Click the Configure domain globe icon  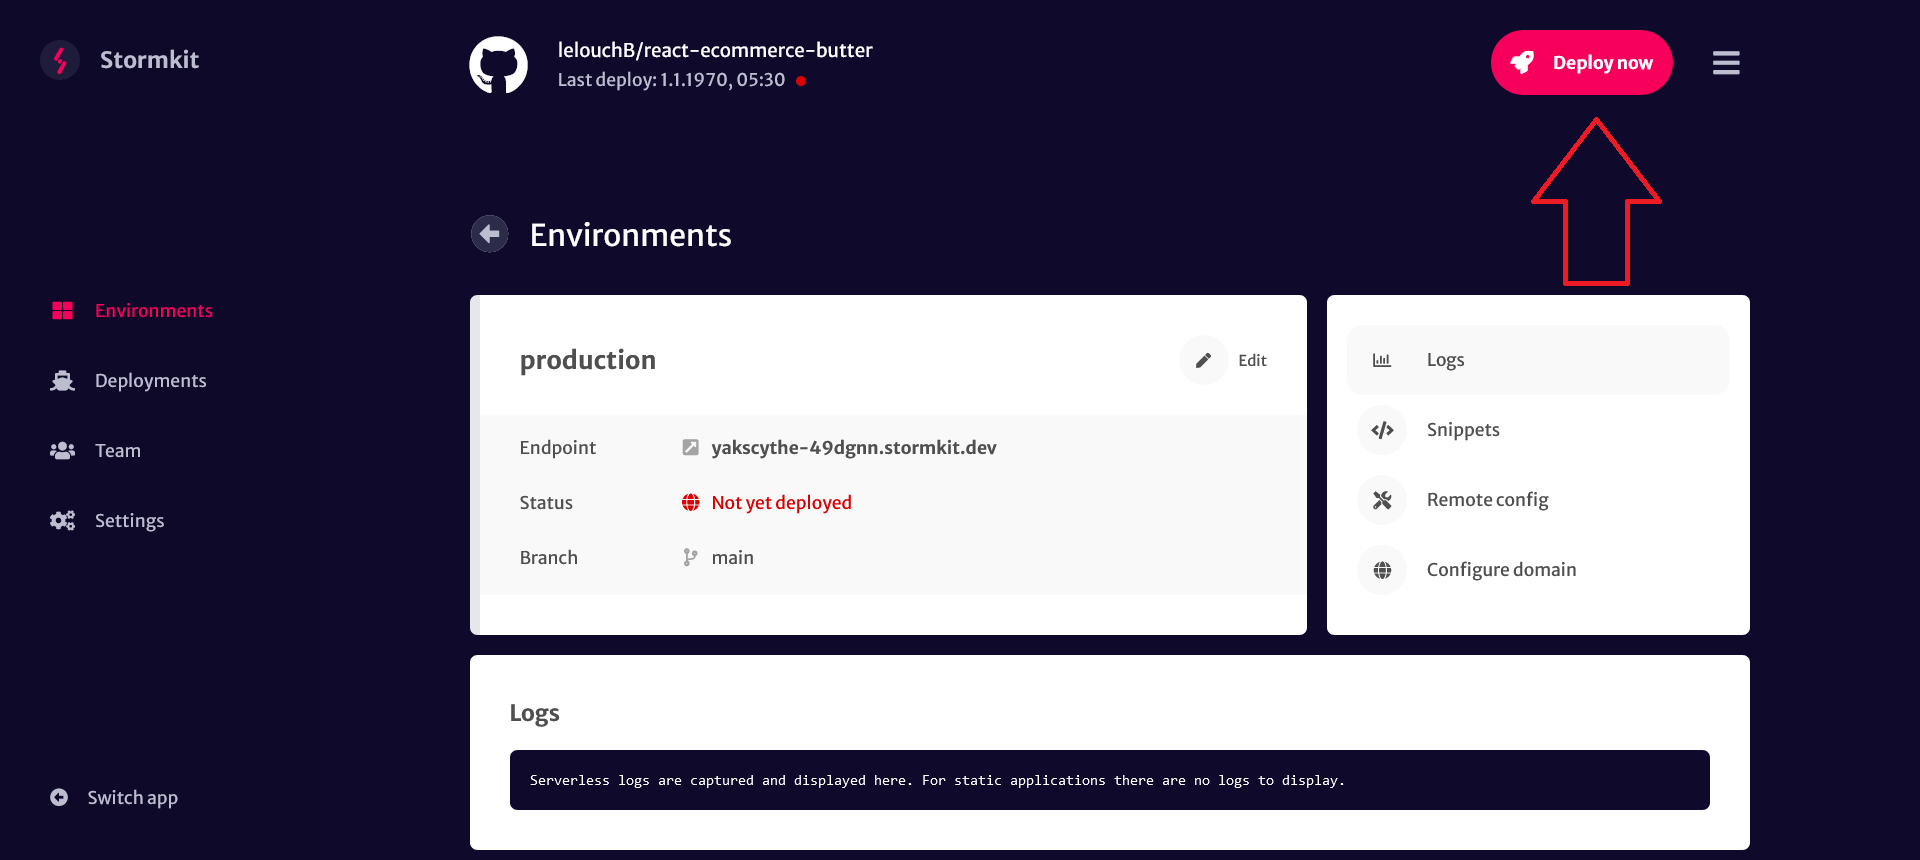[x=1382, y=570]
